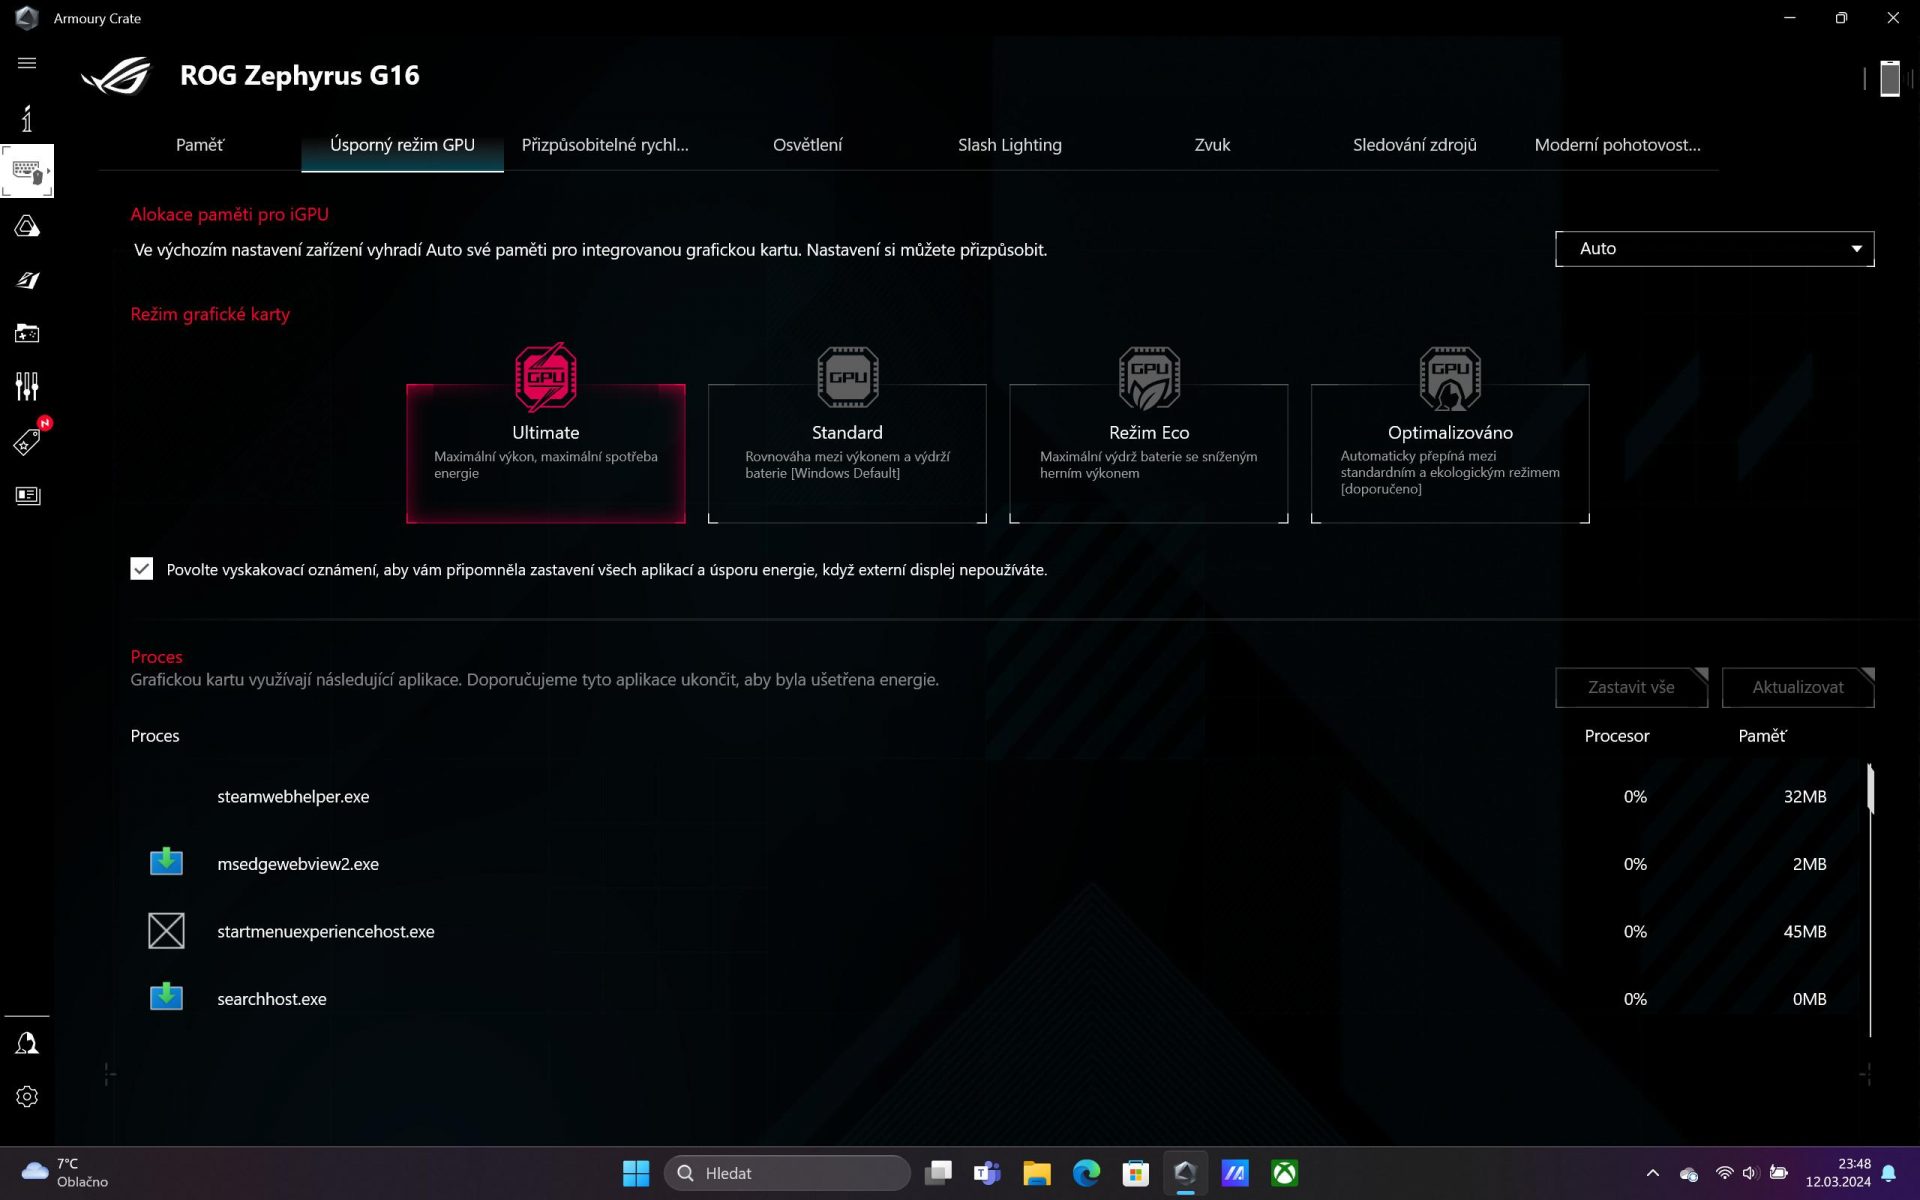Select searchhost.exe process row
The height and width of the screenshot is (1200, 1920).
click(x=995, y=999)
